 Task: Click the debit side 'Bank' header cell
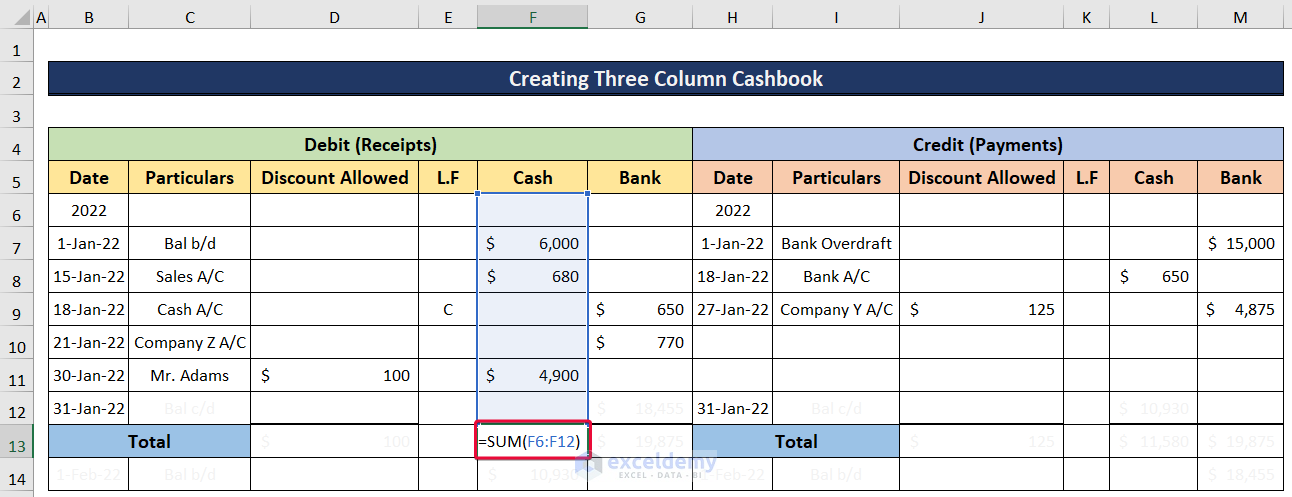[x=640, y=177]
